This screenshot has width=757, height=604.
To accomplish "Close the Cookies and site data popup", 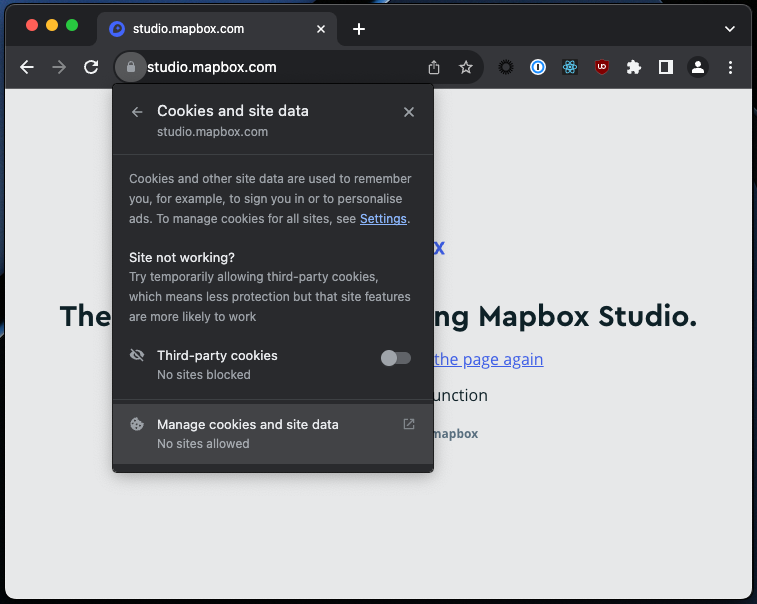I will click(x=408, y=112).
